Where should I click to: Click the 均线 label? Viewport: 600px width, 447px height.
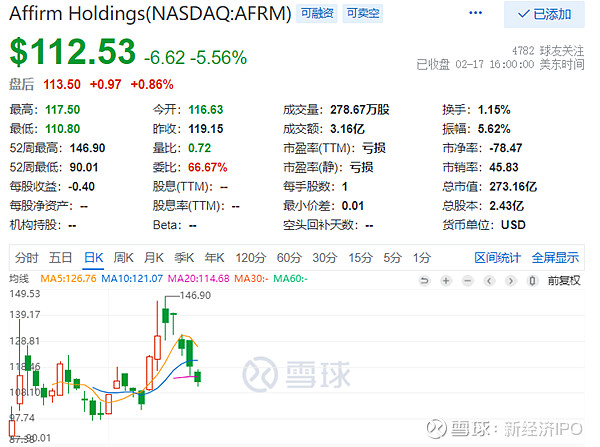[19, 279]
